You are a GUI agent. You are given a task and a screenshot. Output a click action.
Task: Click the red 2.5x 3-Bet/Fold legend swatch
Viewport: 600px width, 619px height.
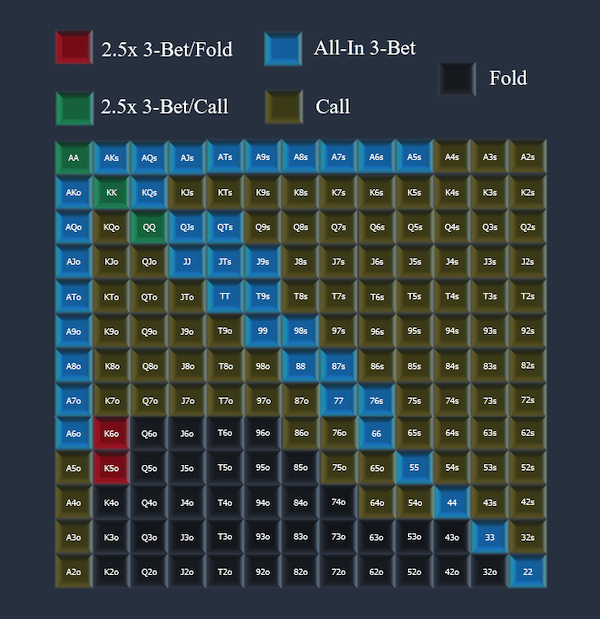pyautogui.click(x=74, y=47)
